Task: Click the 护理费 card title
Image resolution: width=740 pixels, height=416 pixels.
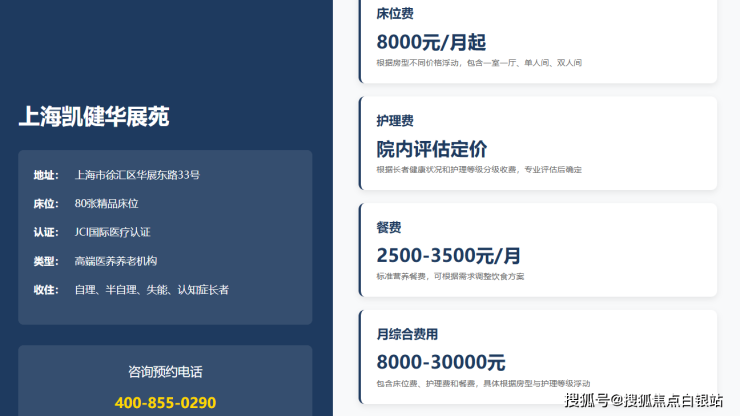Action: (395, 121)
